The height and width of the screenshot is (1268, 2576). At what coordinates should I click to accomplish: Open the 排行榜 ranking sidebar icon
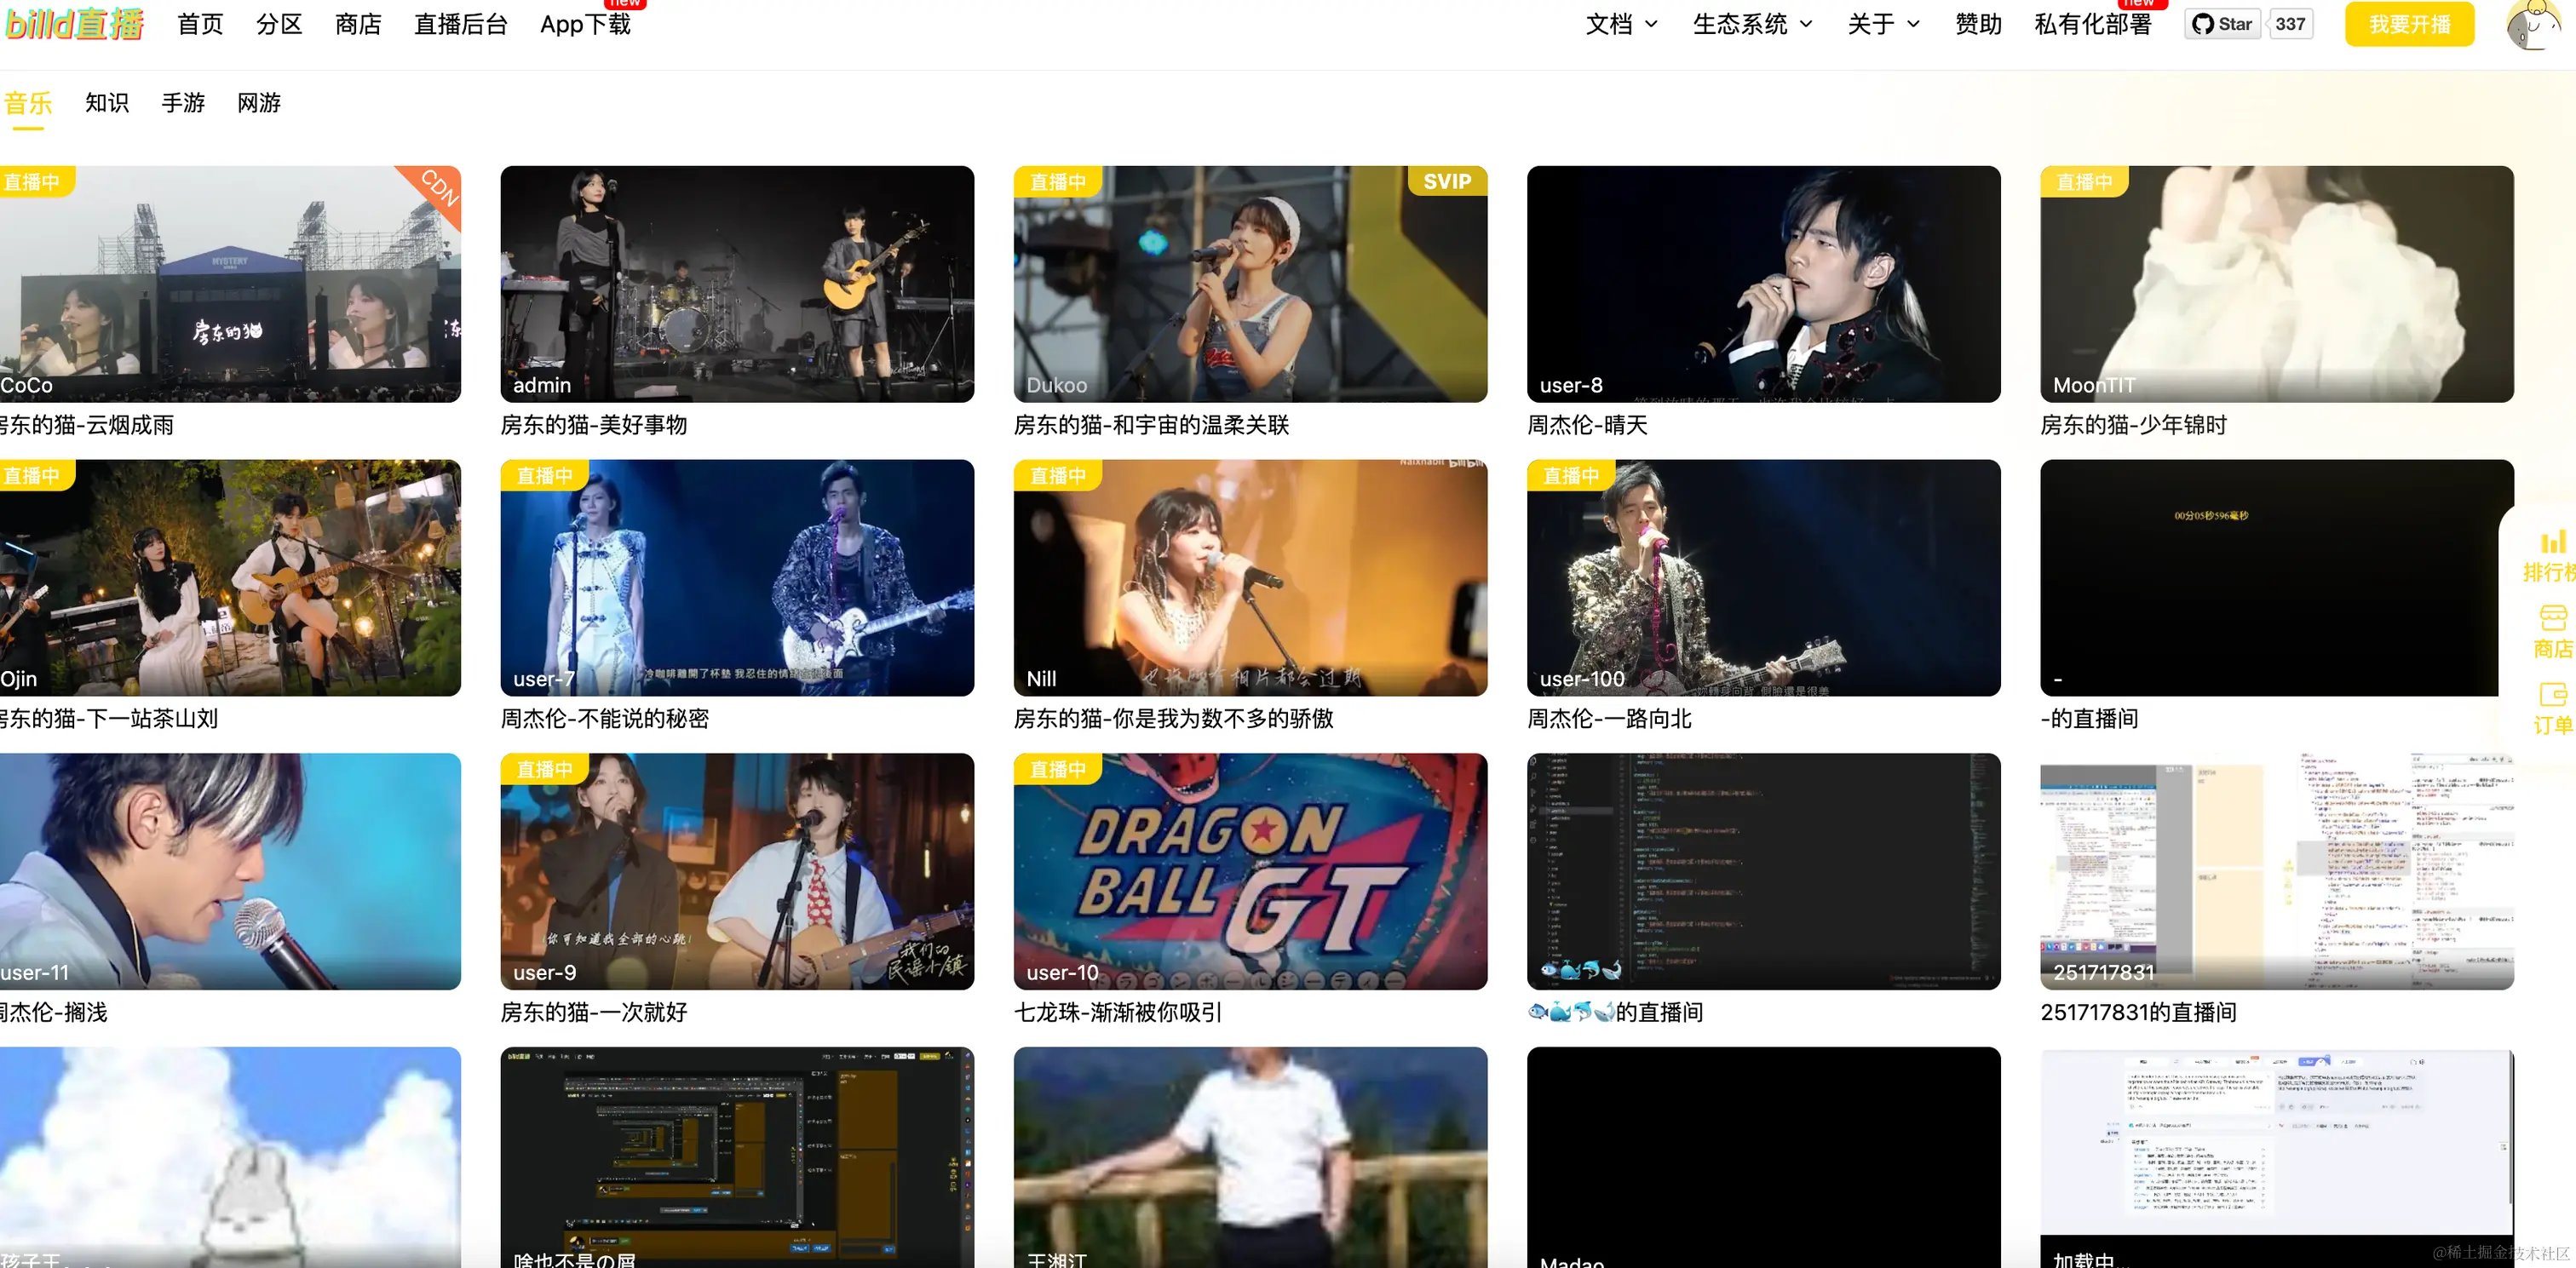[2551, 556]
